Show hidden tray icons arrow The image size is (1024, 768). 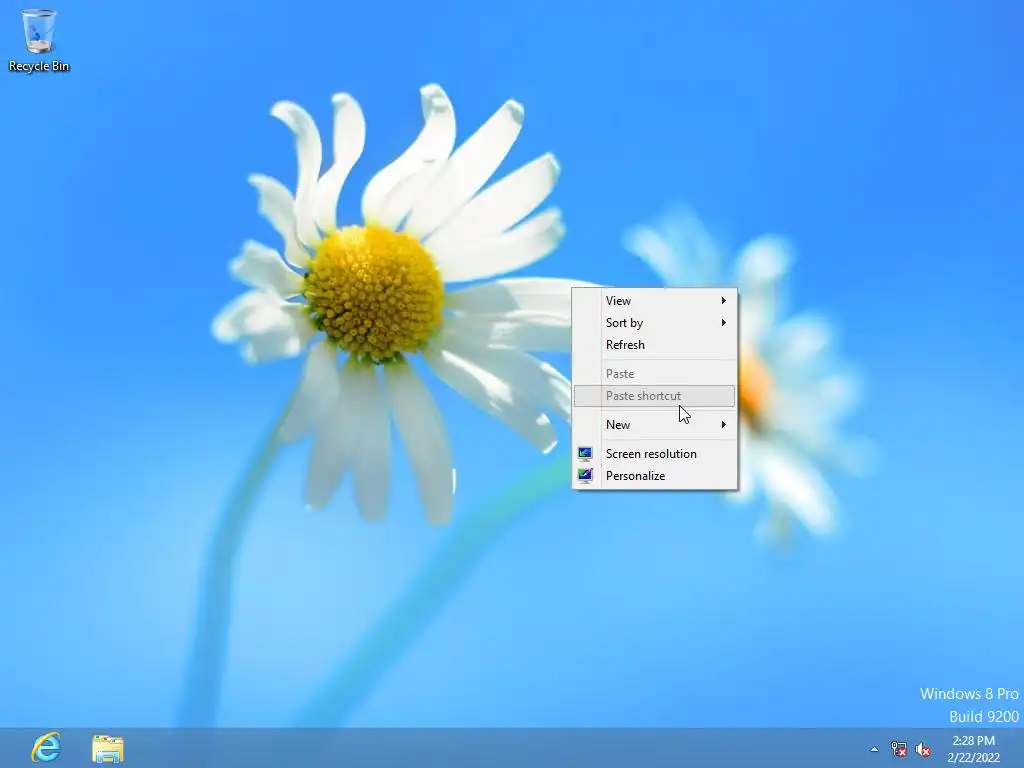click(874, 749)
